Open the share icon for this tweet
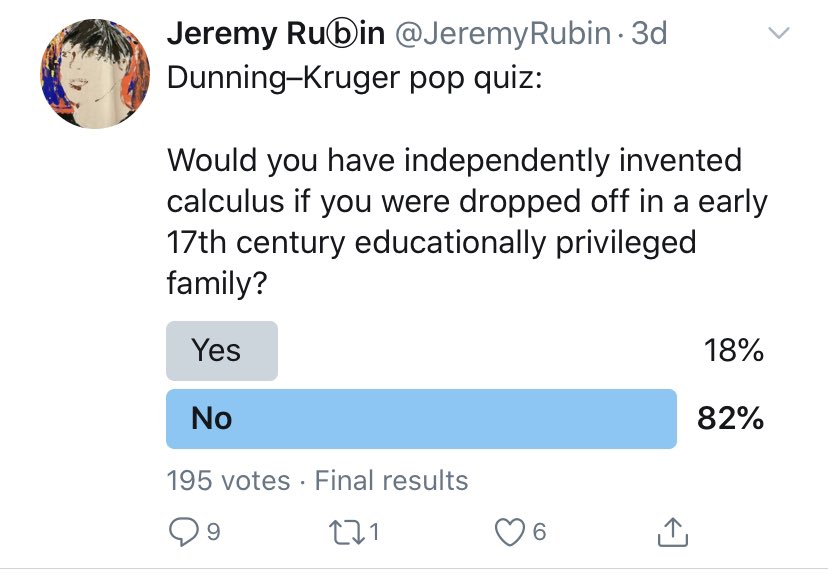Viewport: 828px width, 578px height. [672, 532]
